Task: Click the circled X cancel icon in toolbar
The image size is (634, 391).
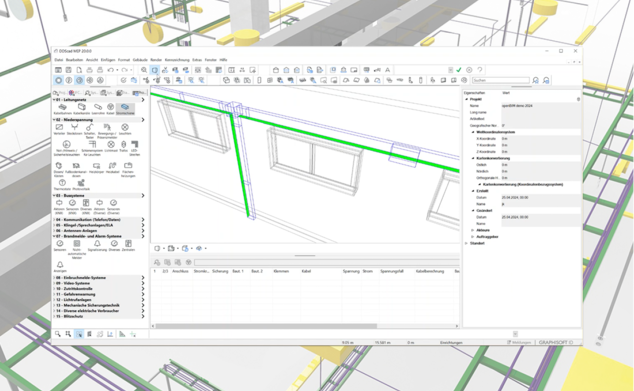Action: pos(469,70)
